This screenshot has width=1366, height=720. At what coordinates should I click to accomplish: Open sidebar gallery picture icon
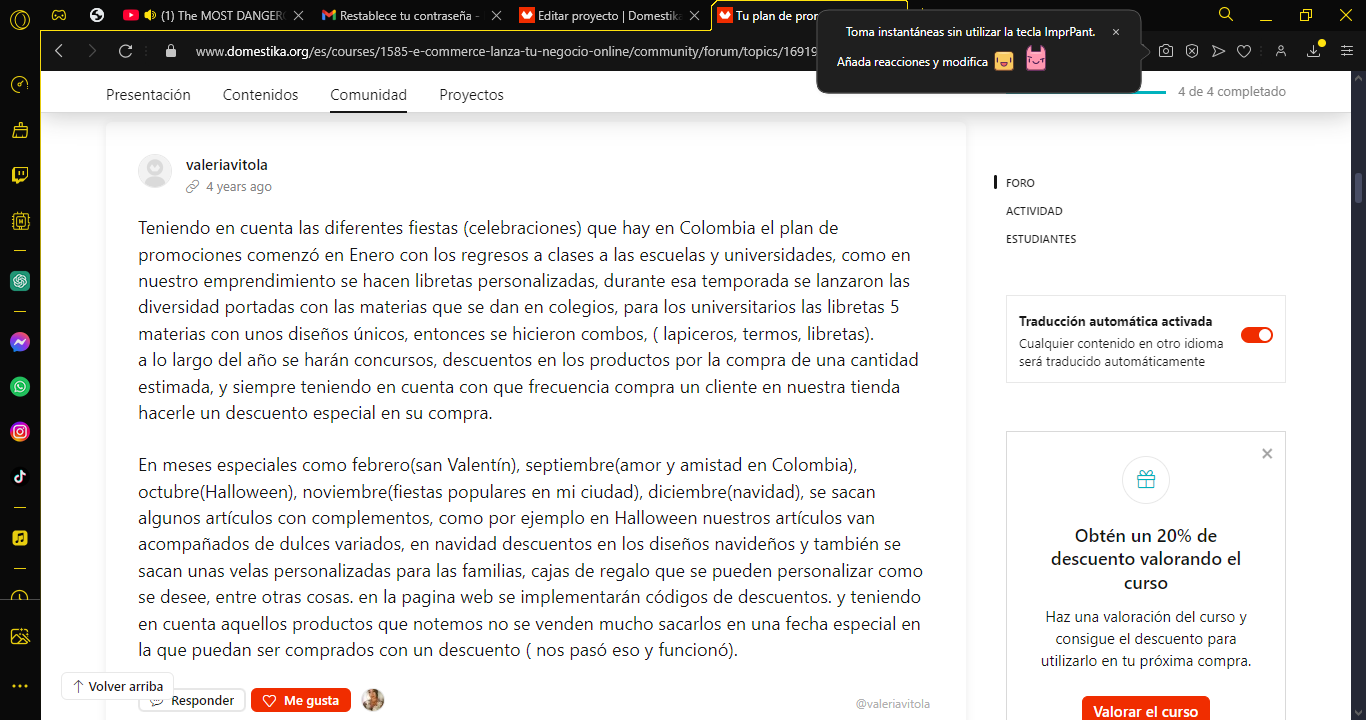(20, 636)
